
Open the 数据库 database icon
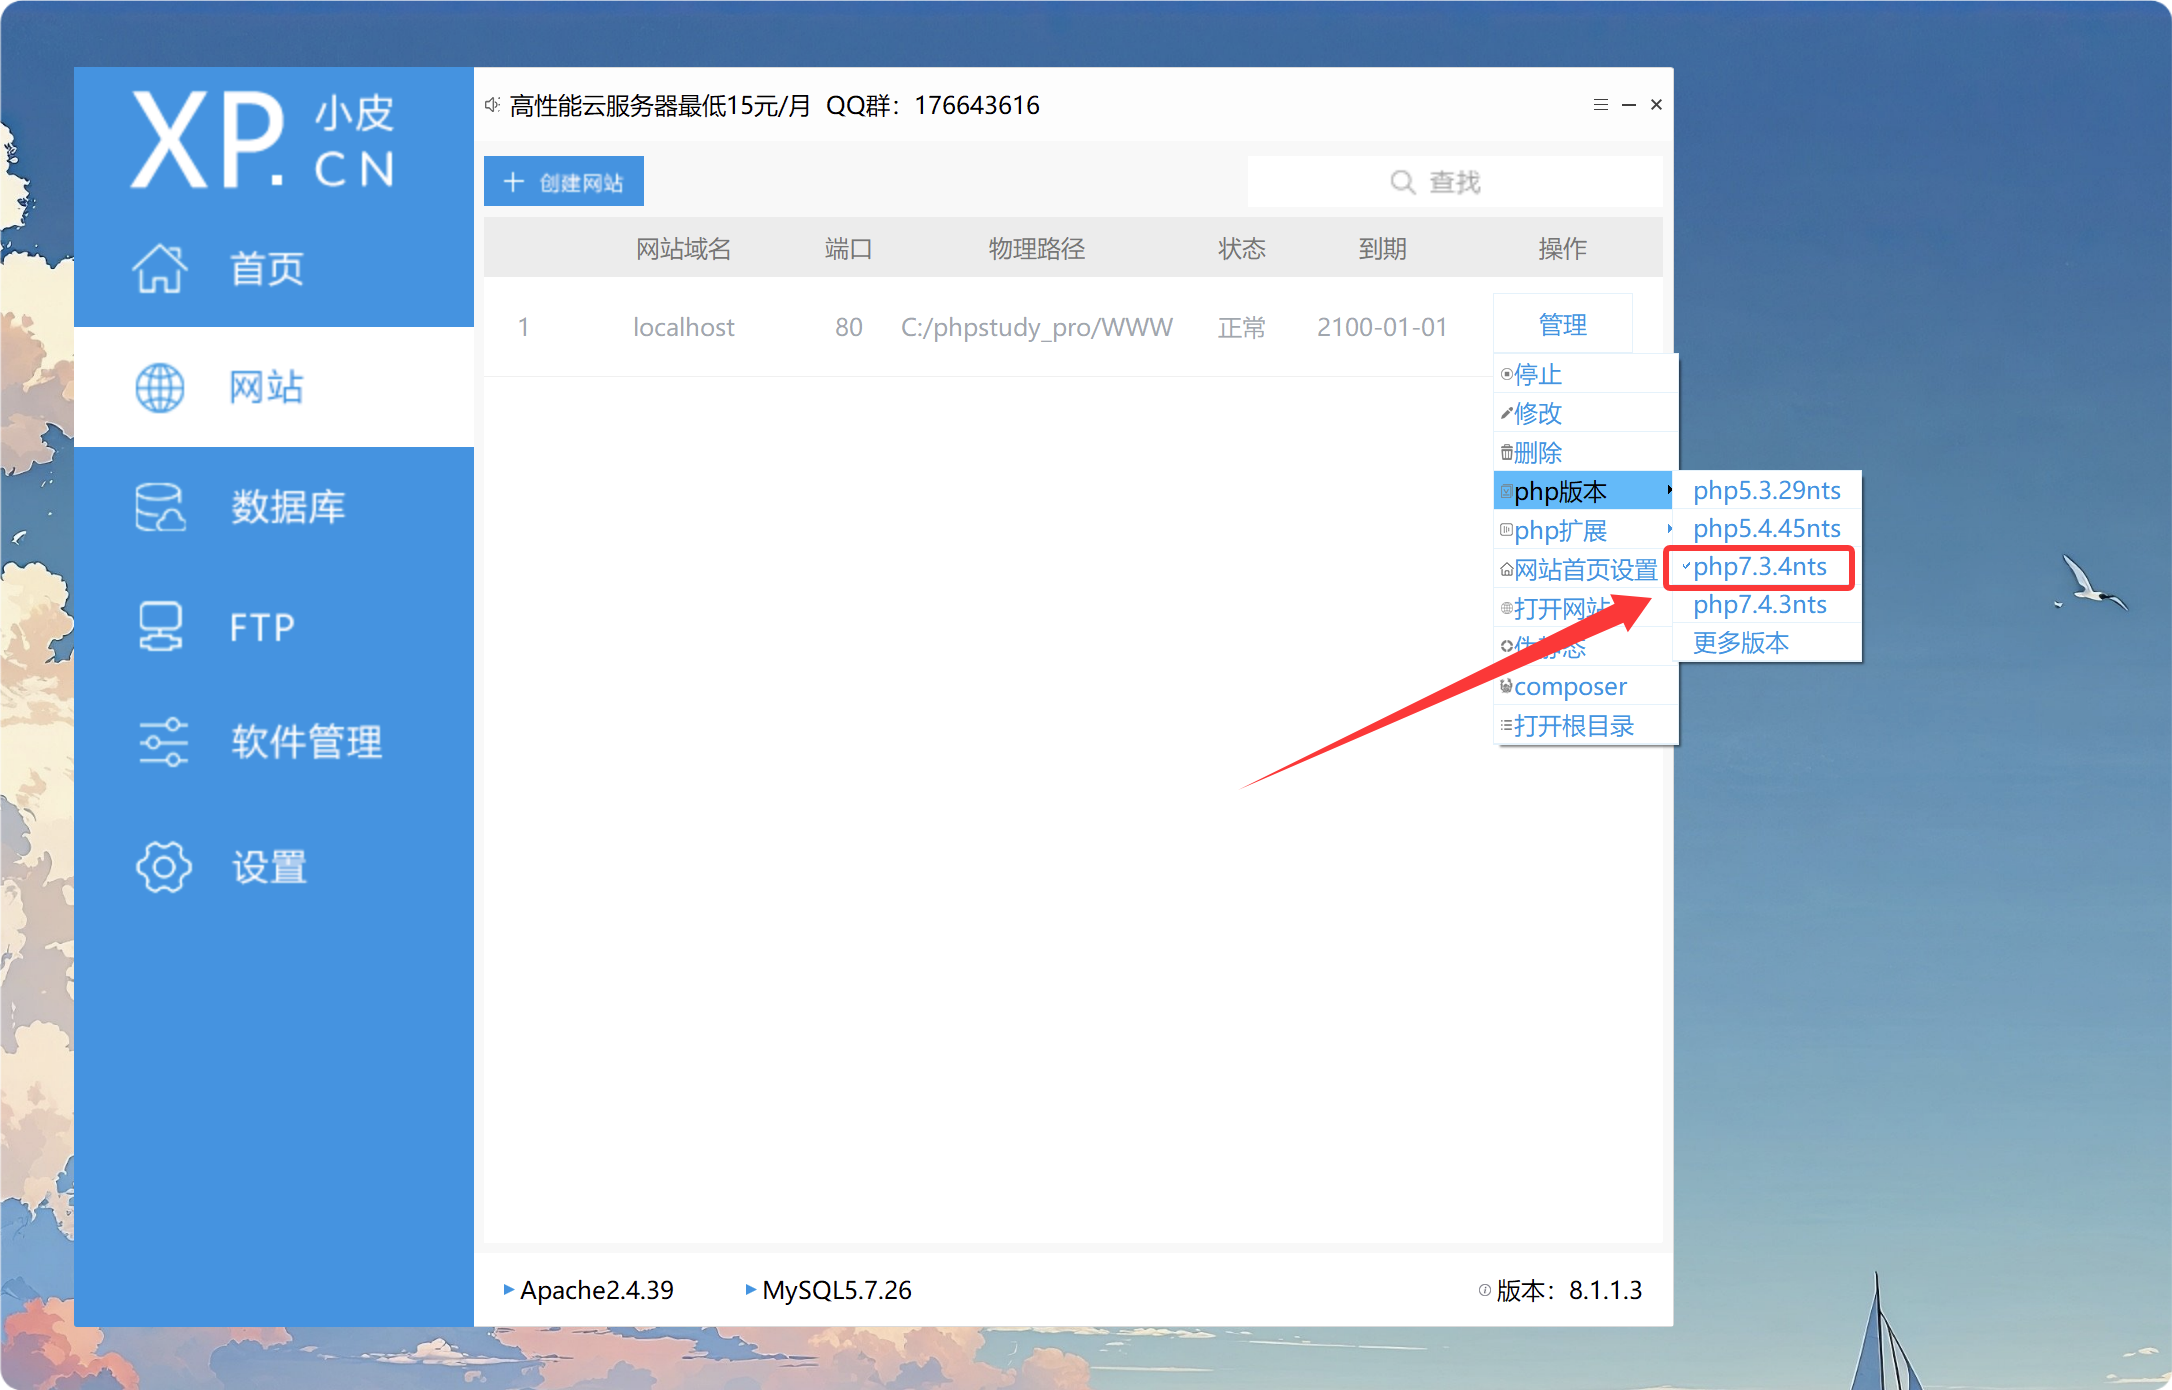160,507
